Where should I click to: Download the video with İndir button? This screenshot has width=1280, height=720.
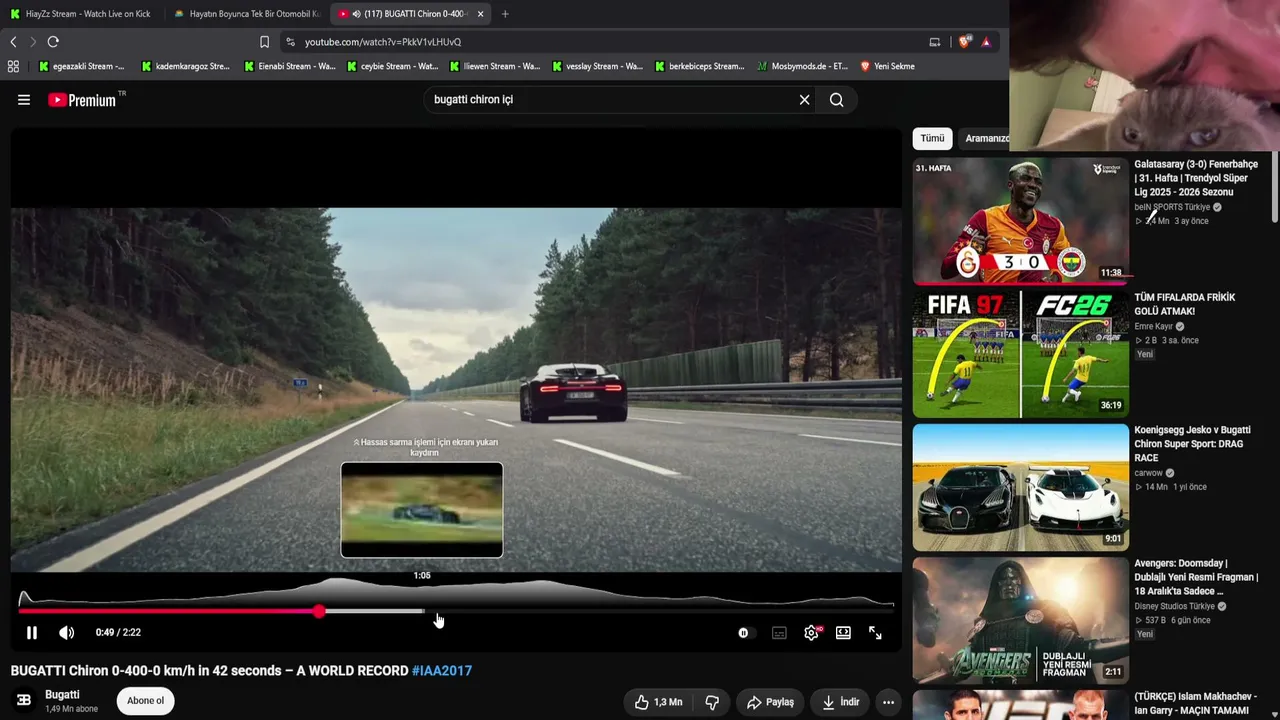point(840,702)
